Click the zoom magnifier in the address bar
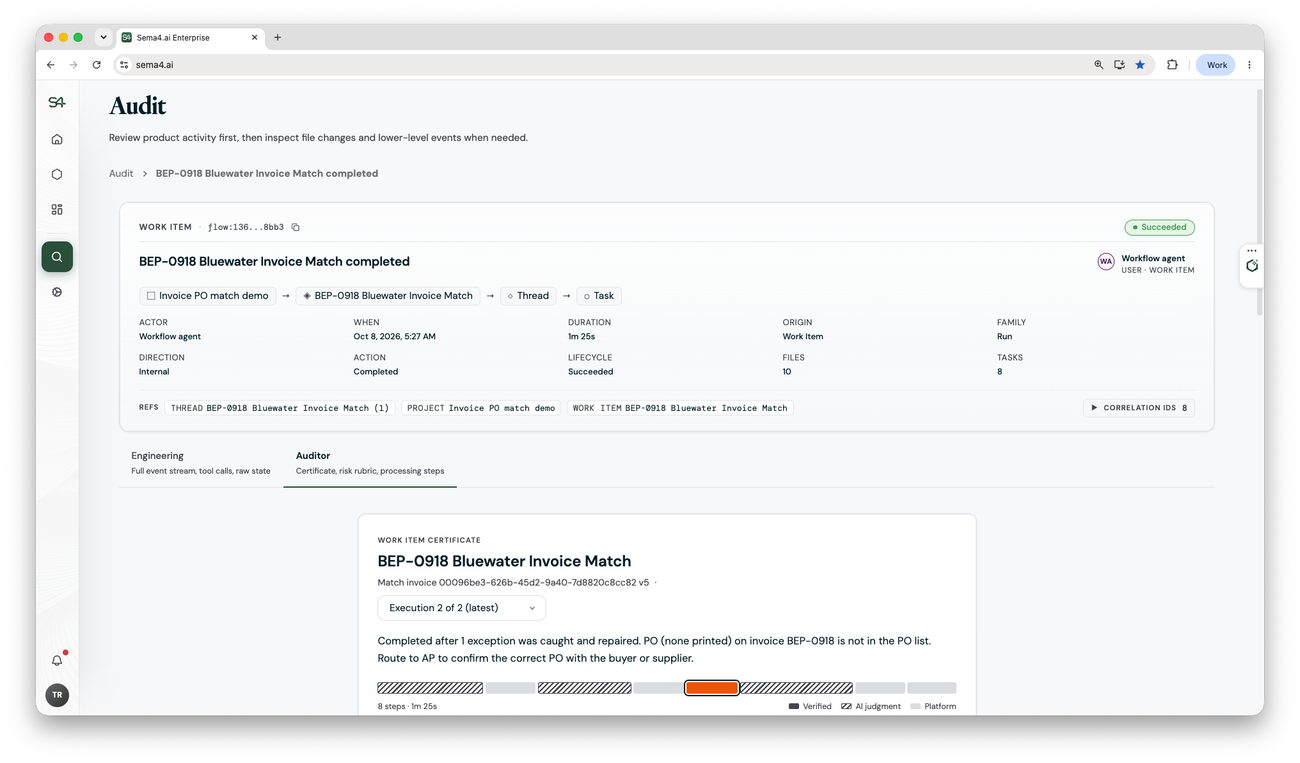Viewport: 1300px width, 763px height. click(x=1098, y=65)
